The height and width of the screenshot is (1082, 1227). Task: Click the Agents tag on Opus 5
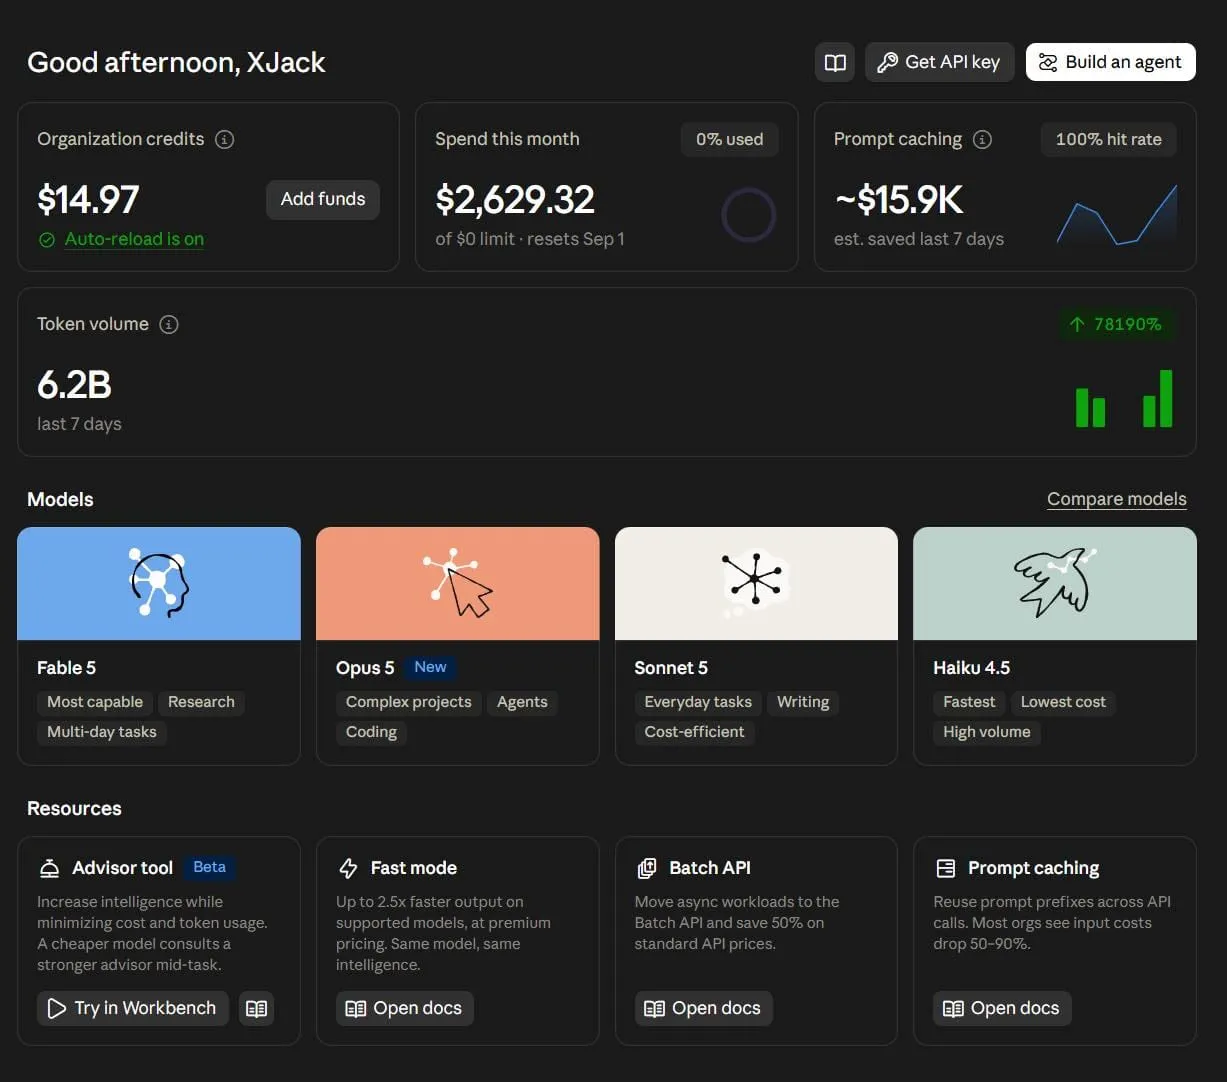522,702
